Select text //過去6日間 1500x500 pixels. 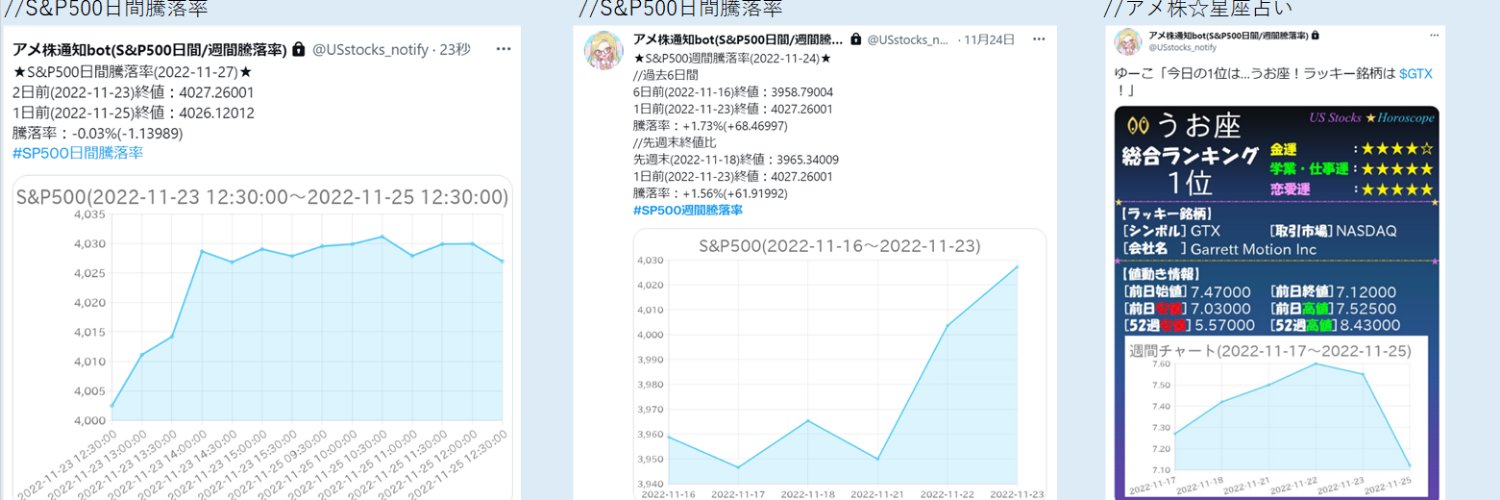click(x=665, y=76)
